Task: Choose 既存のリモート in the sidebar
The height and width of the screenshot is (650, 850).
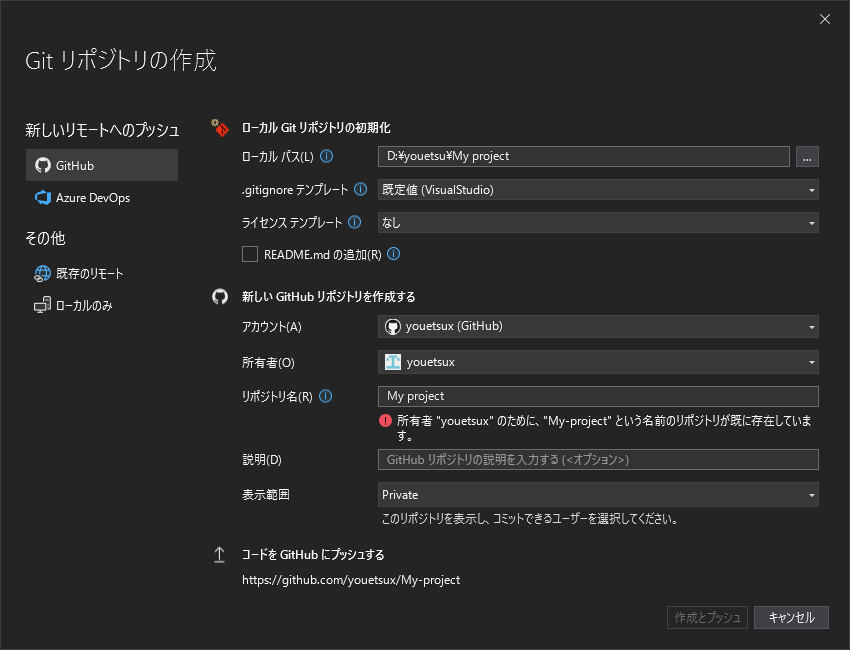Action: coord(89,273)
